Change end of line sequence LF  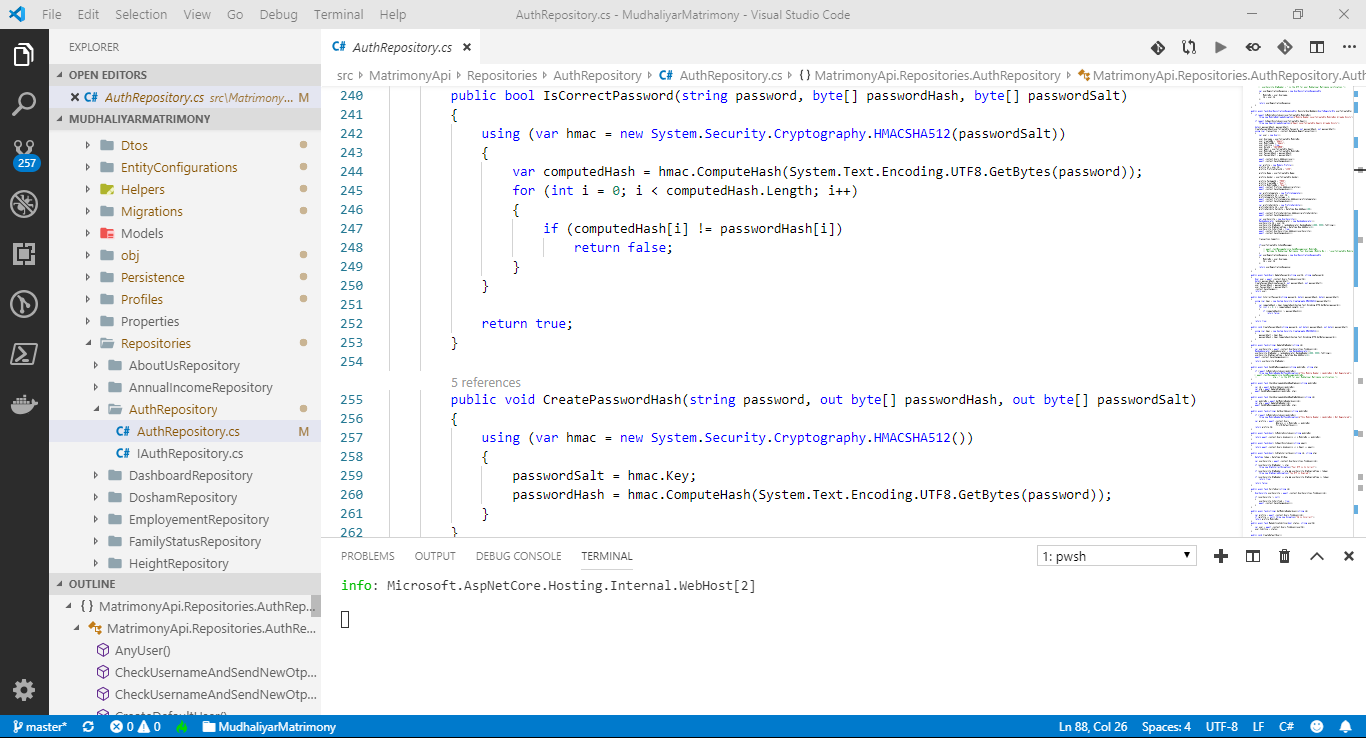click(x=1258, y=727)
